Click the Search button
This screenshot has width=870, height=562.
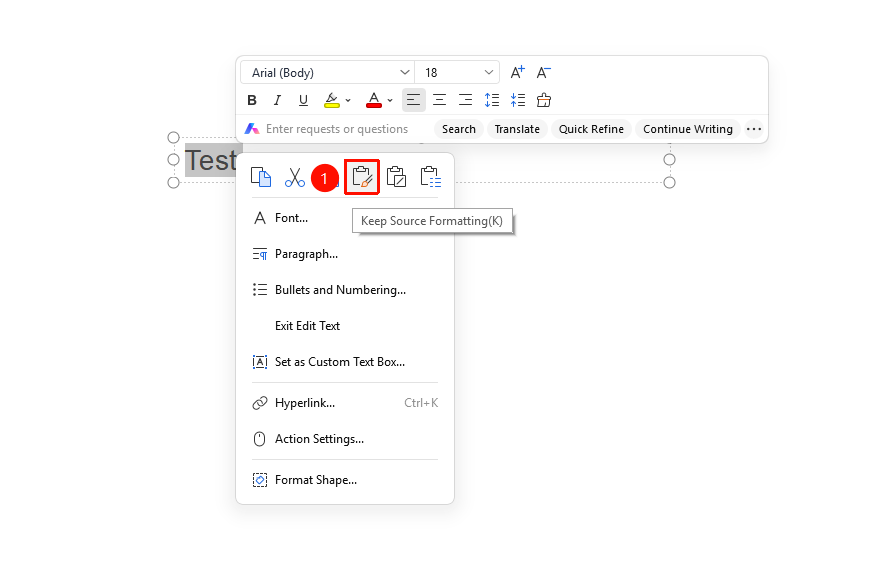tap(459, 129)
